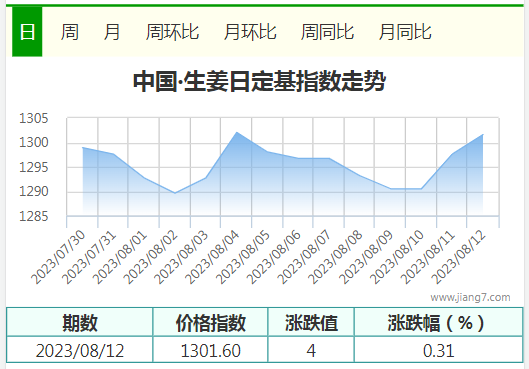Click the 2023/08/04 peak data point
The image size is (529, 369).
[237, 132]
